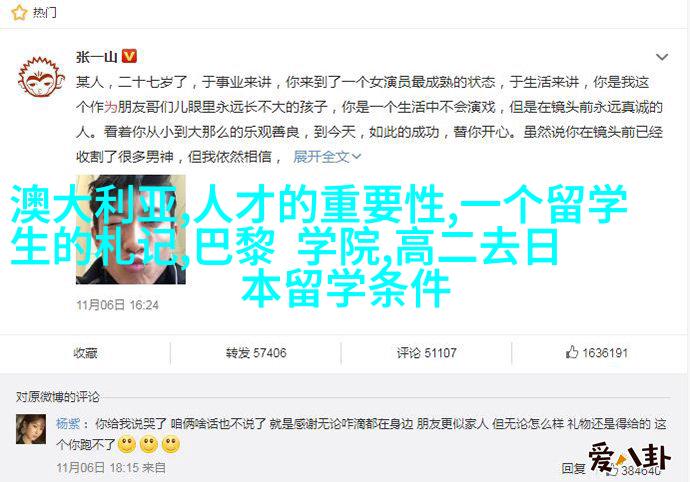Open the 评论 51107 comments tab

[426, 353]
